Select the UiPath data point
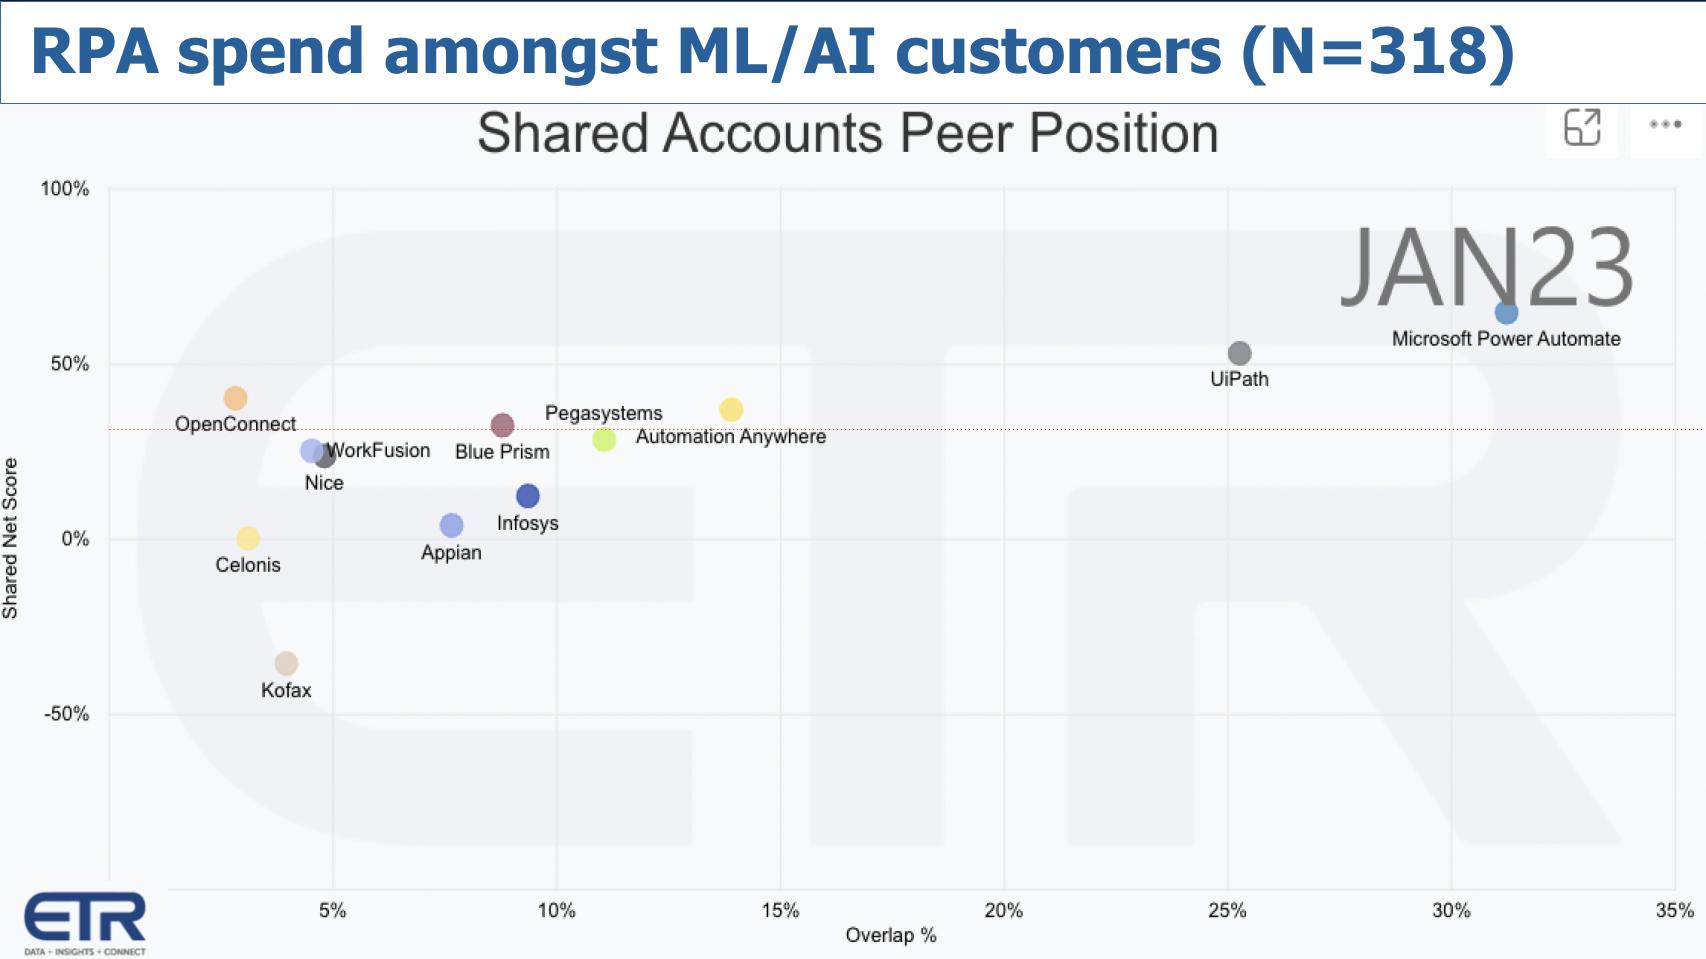Screen dimensions: 1706x959 pyautogui.click(x=1239, y=353)
